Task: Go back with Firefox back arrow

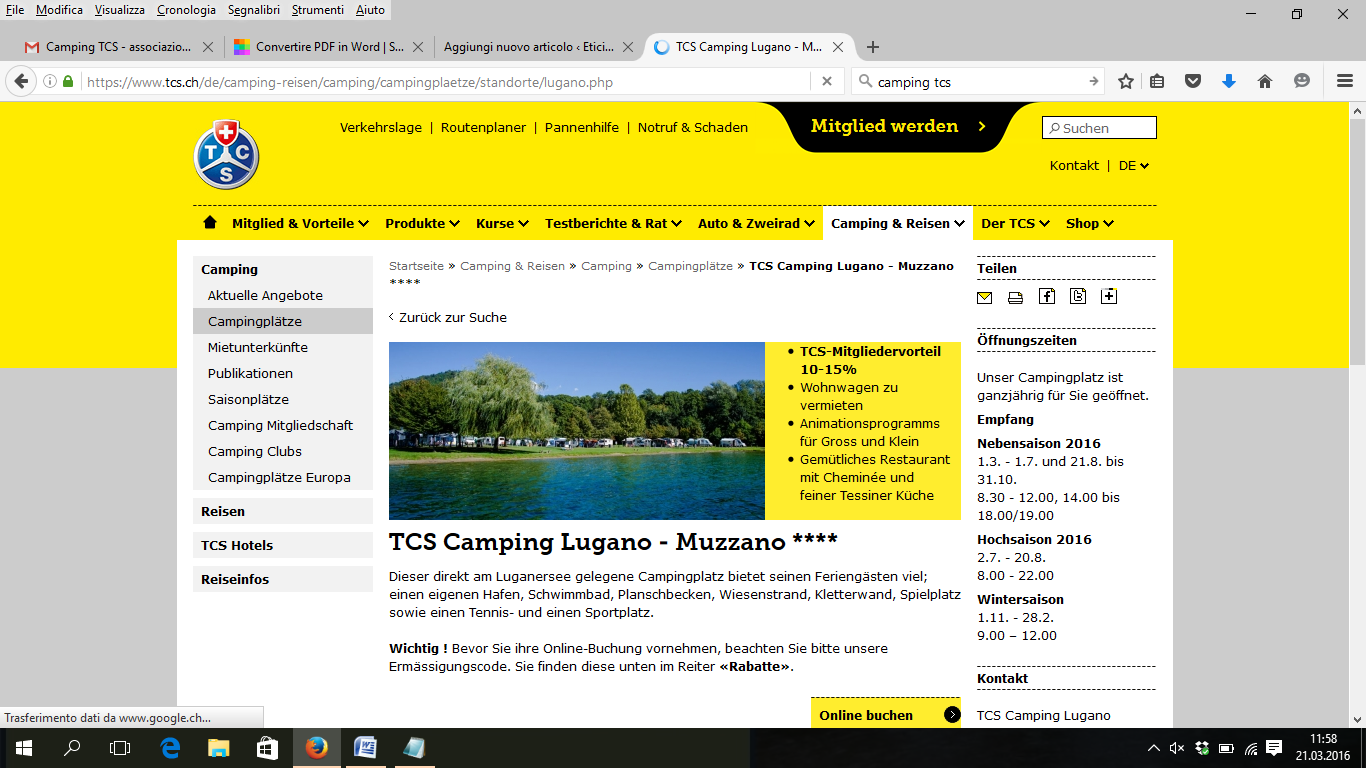Action: (x=21, y=82)
